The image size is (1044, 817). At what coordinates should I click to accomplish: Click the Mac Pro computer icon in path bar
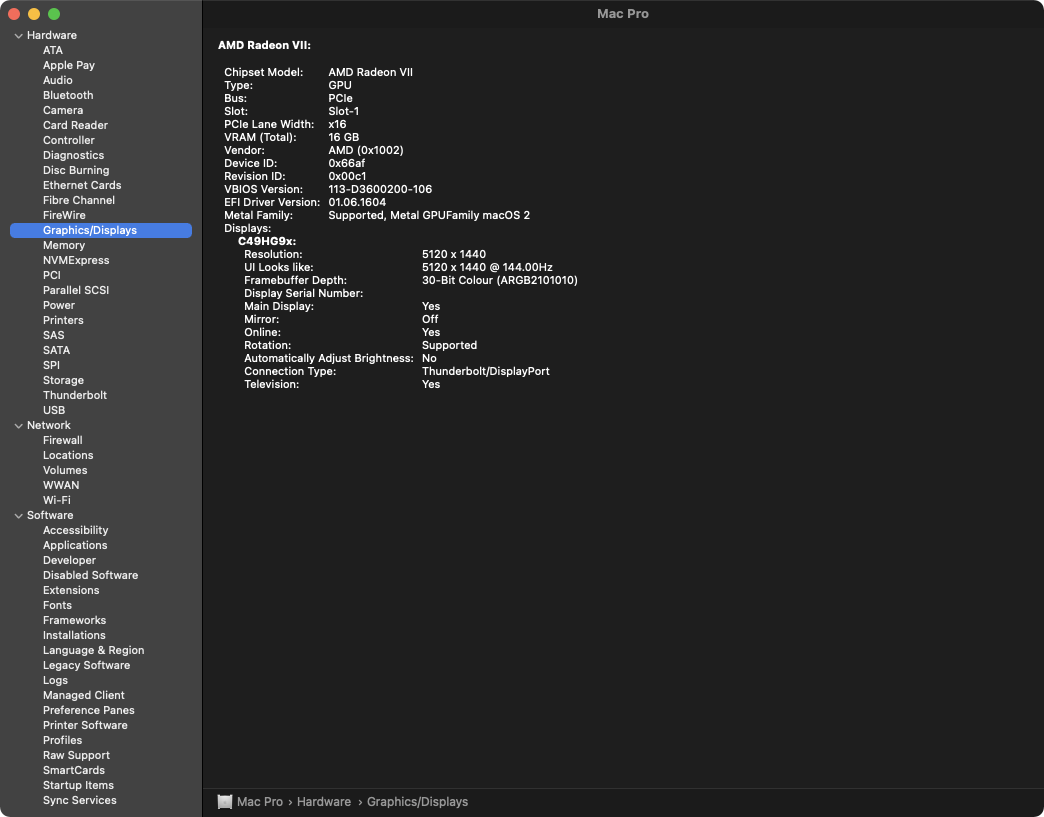(225, 802)
